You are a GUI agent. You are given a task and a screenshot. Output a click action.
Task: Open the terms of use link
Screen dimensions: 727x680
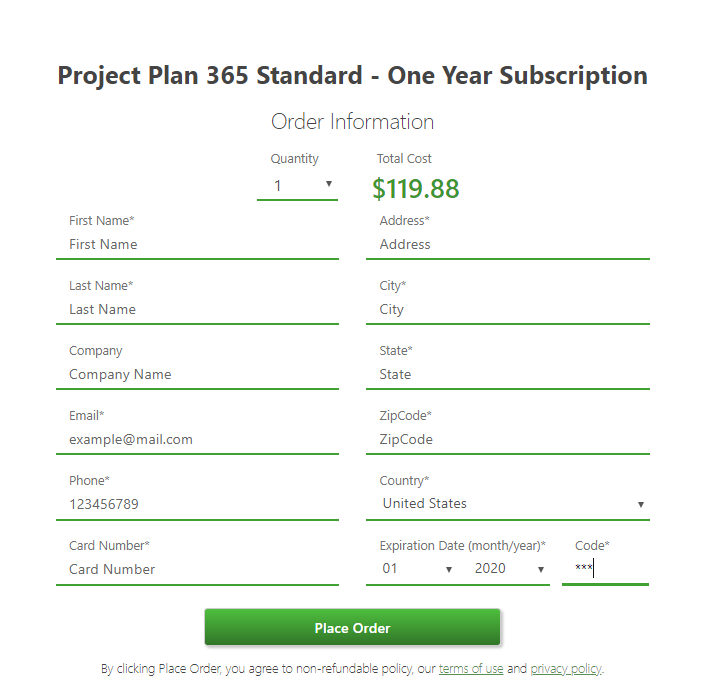[471, 669]
